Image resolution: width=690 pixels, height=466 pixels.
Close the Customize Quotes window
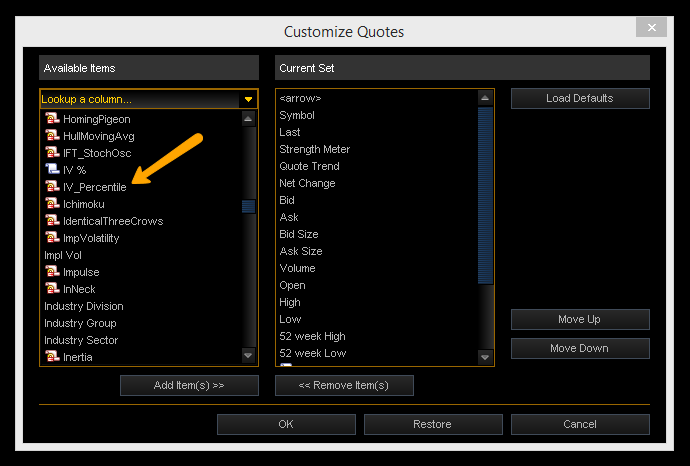pos(651,27)
